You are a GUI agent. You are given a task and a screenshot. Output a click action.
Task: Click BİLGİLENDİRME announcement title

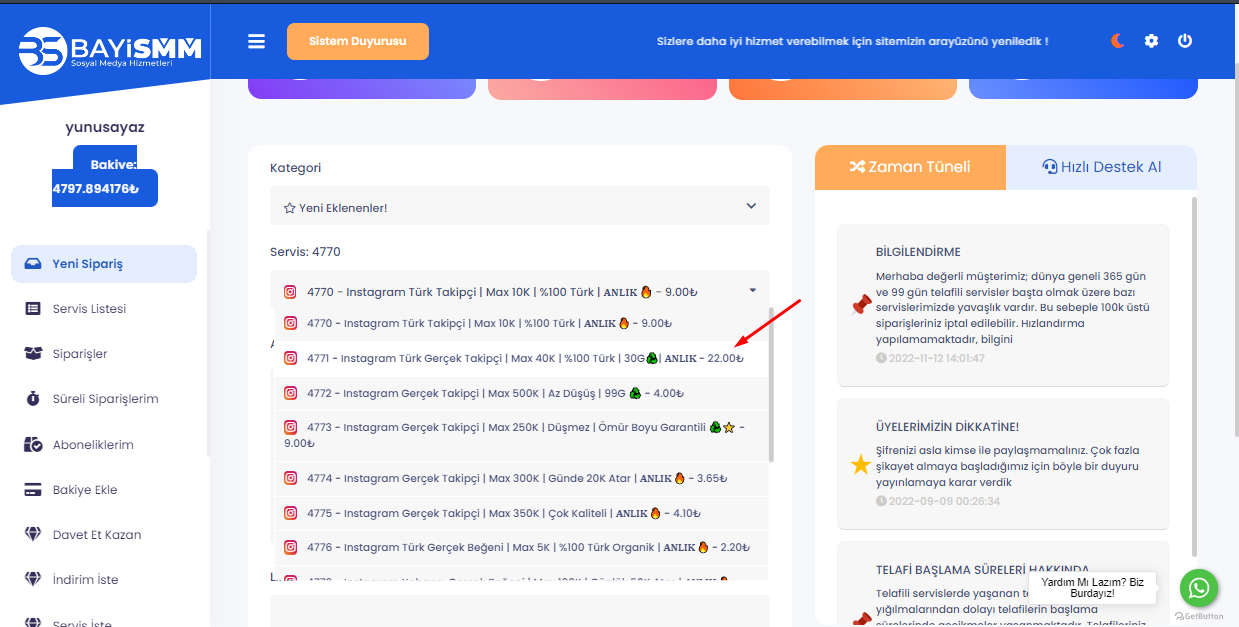coord(918,252)
